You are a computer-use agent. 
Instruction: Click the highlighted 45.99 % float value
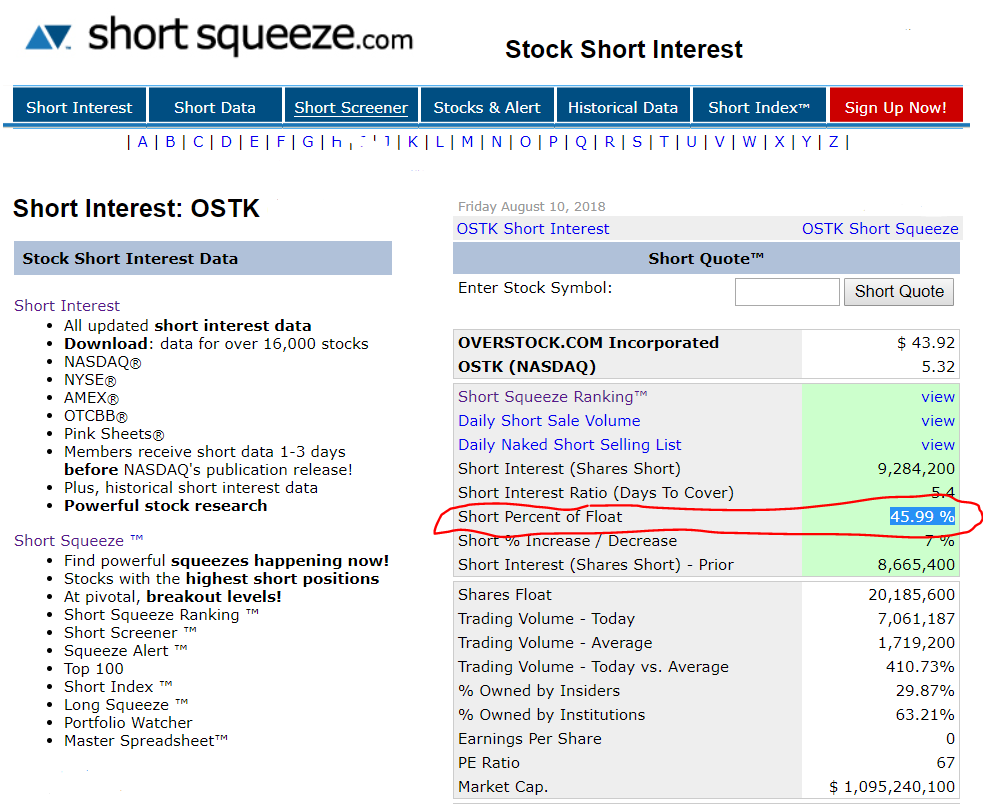tap(922, 517)
